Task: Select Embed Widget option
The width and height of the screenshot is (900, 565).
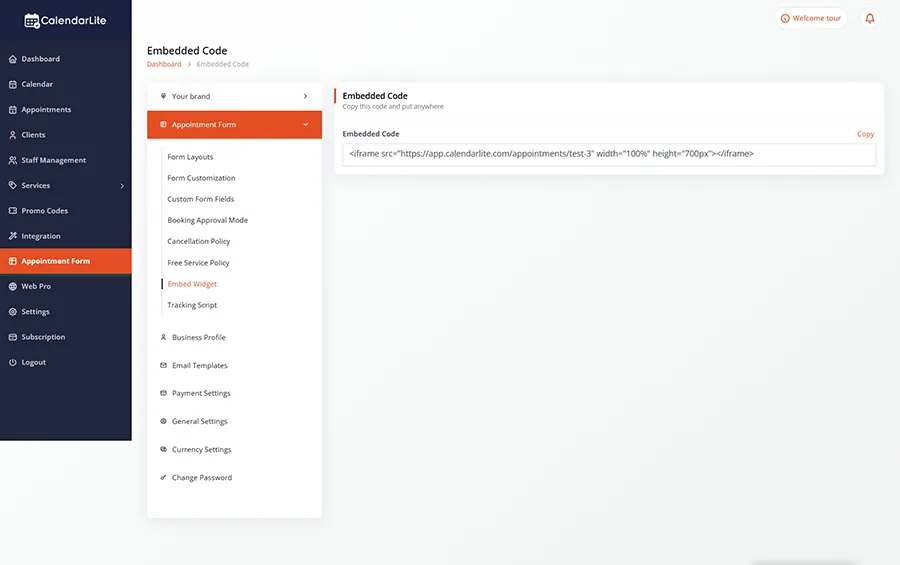Action: click(192, 284)
